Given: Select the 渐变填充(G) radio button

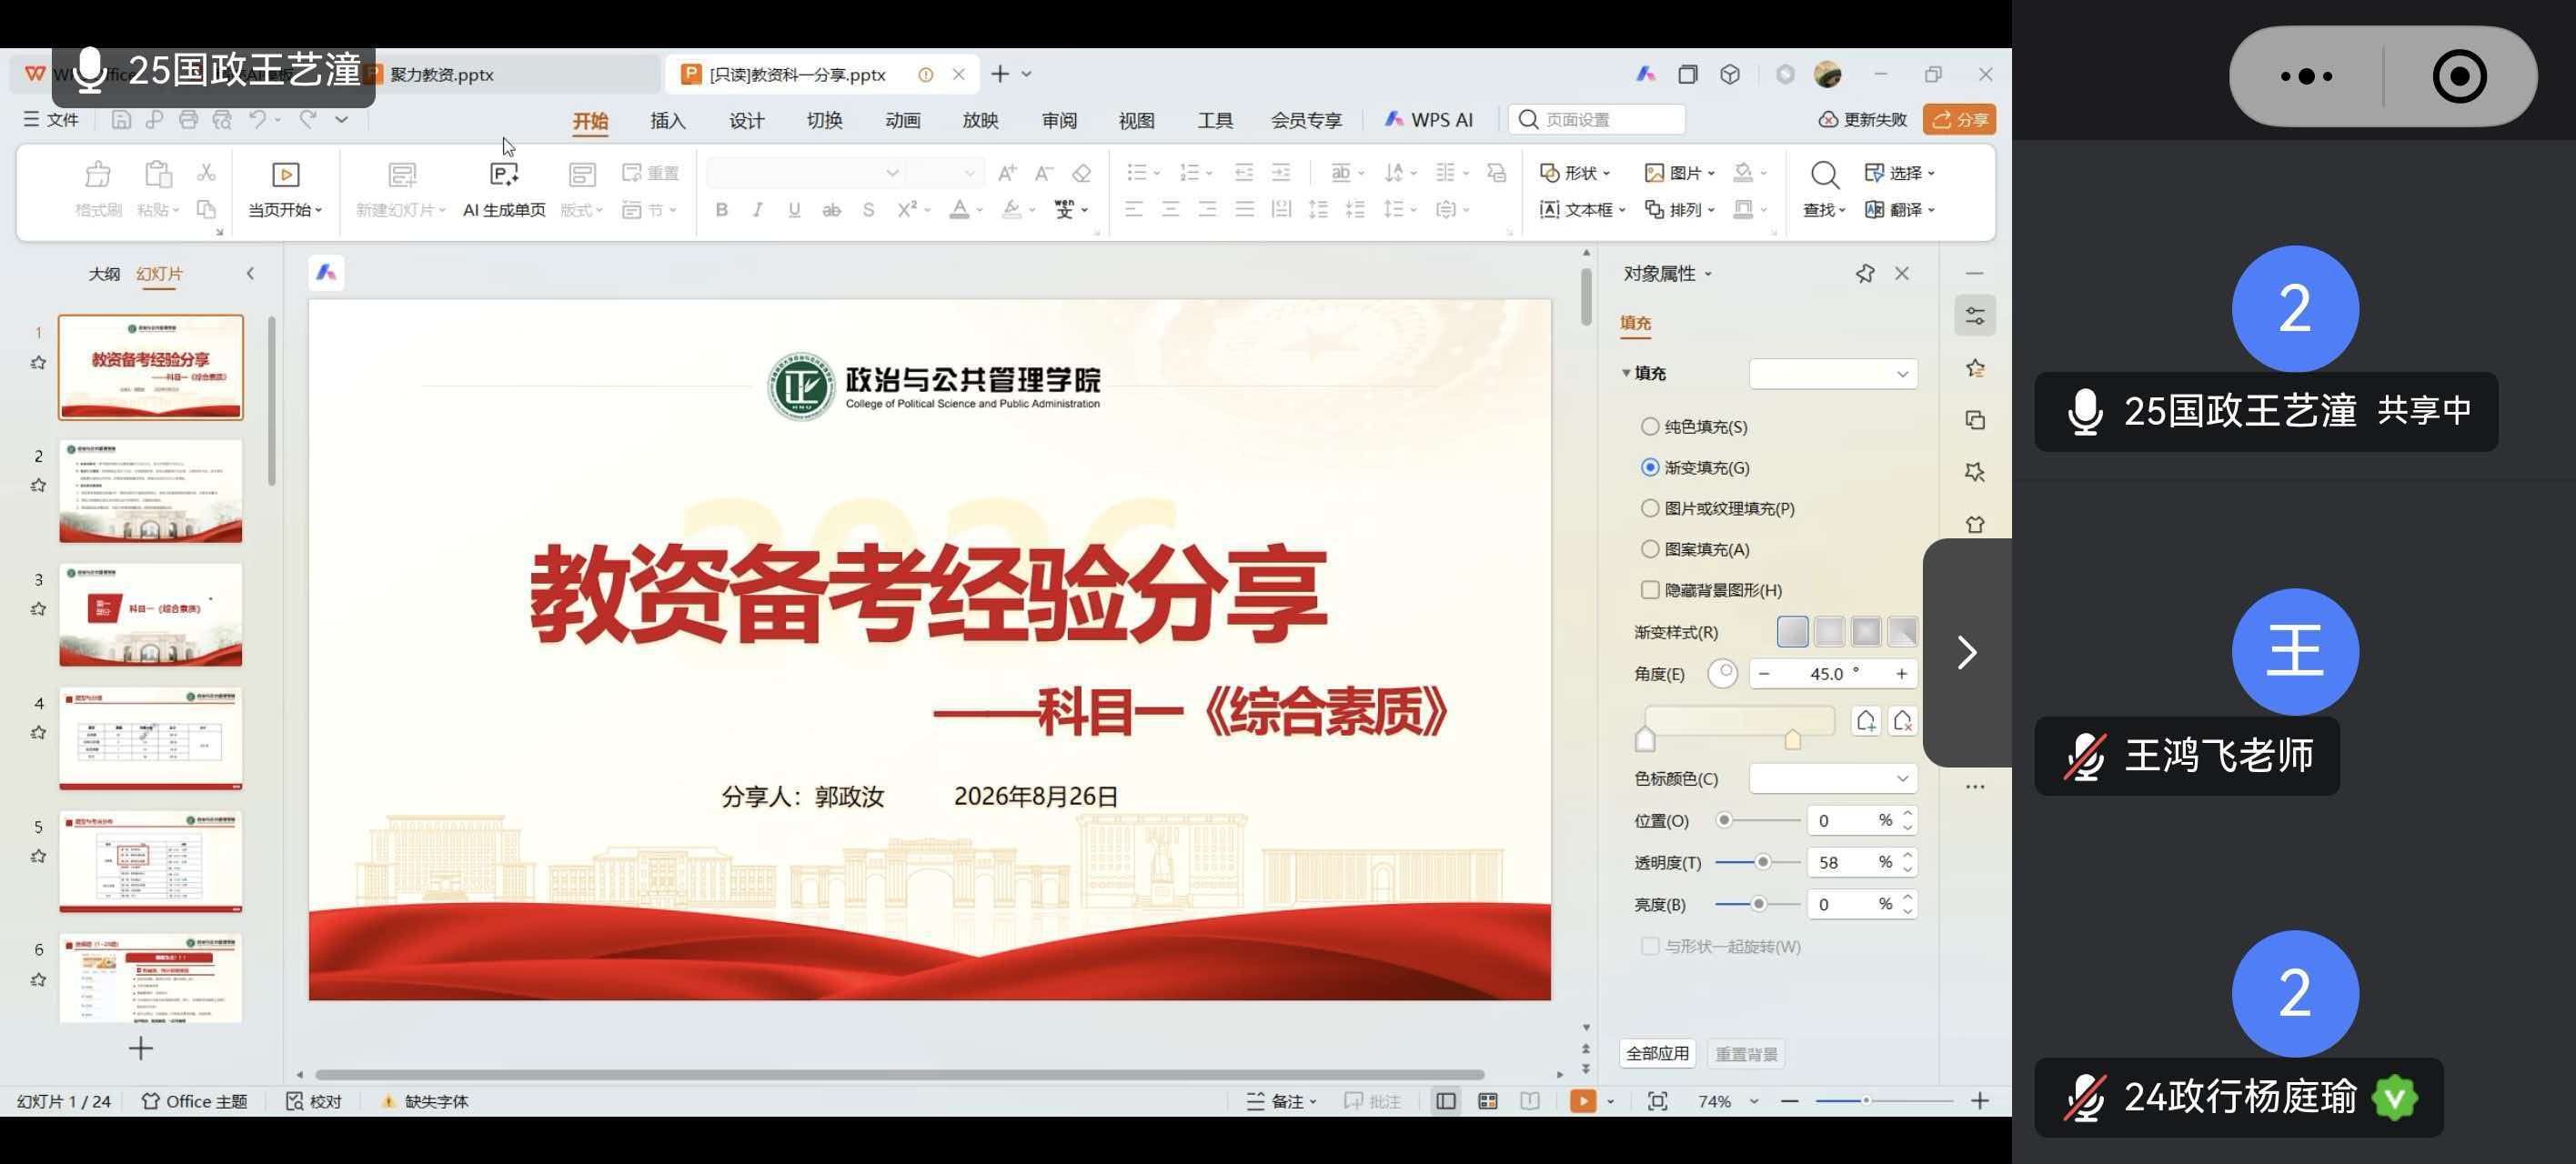Looking at the screenshot, I should click(1650, 468).
